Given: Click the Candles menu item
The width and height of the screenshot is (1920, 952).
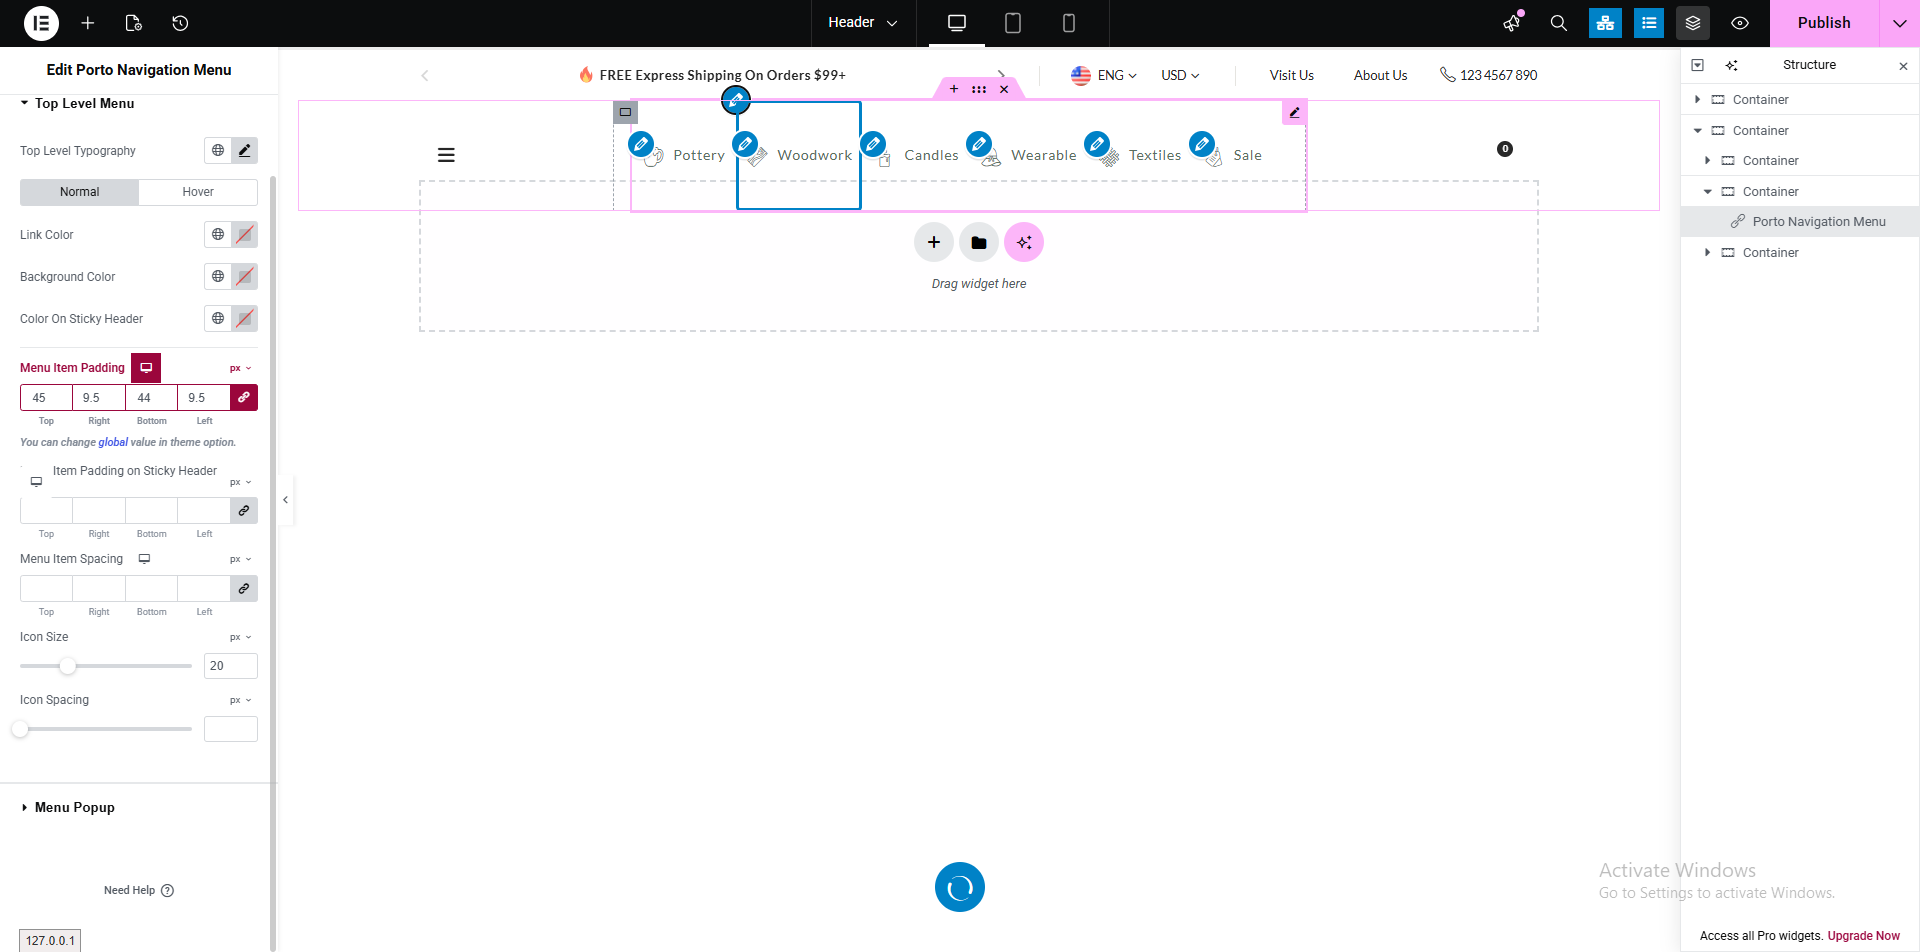Looking at the screenshot, I should coord(931,155).
